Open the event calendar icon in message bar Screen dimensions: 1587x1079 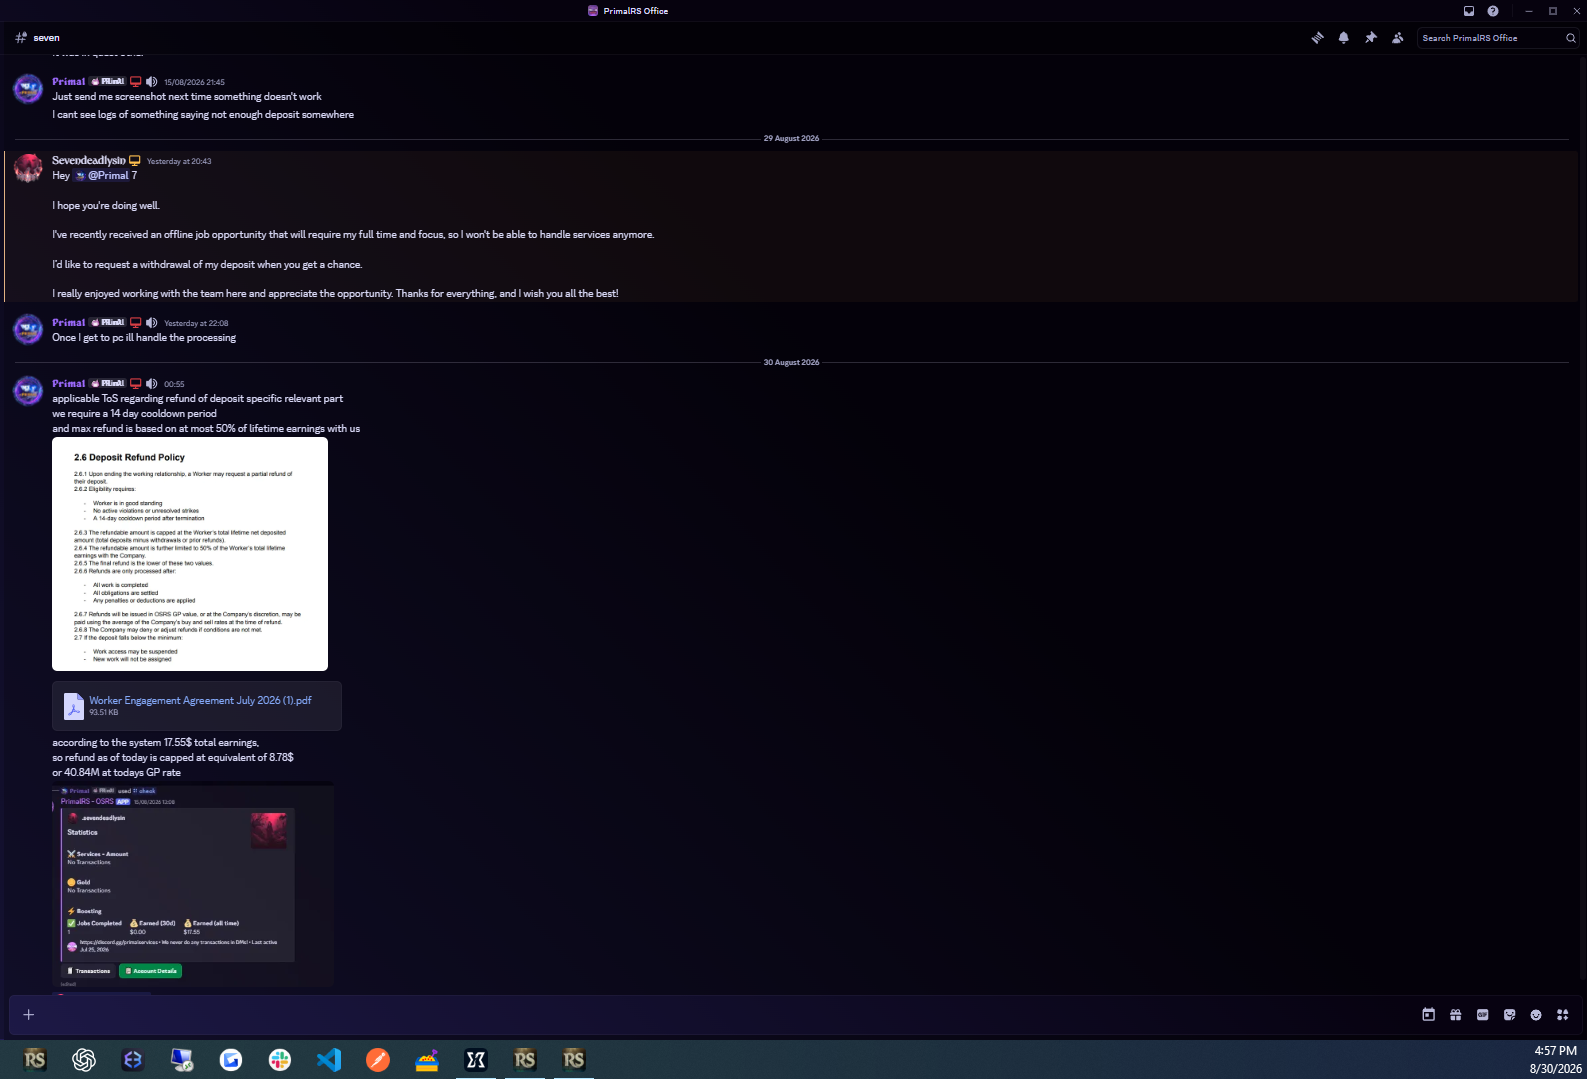click(x=1429, y=1015)
